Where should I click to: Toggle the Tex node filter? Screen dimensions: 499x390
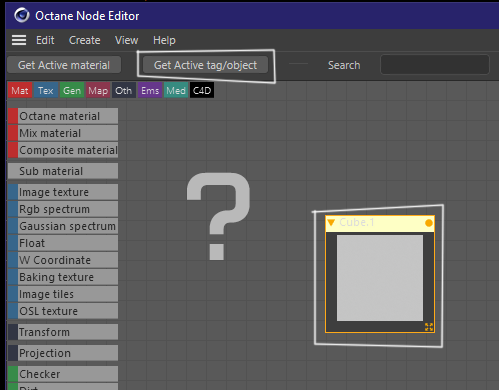[46, 90]
